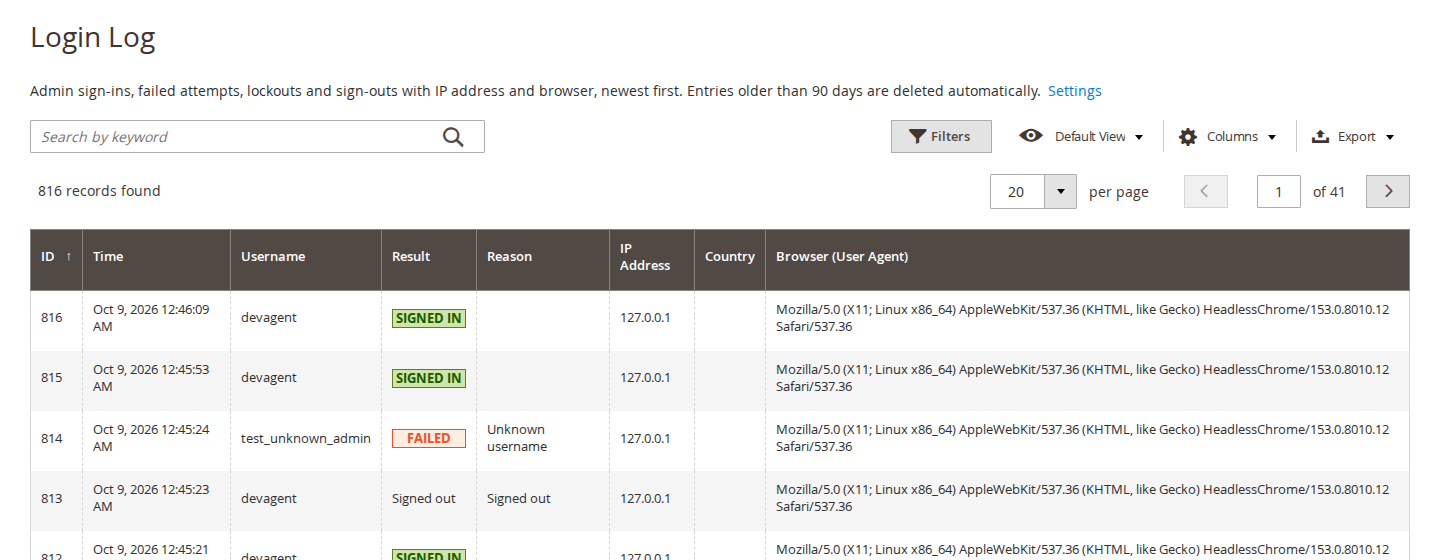Click the IP 127.0.0.1 in row 814
Image resolution: width=1440 pixels, height=560 pixels.
coord(645,438)
